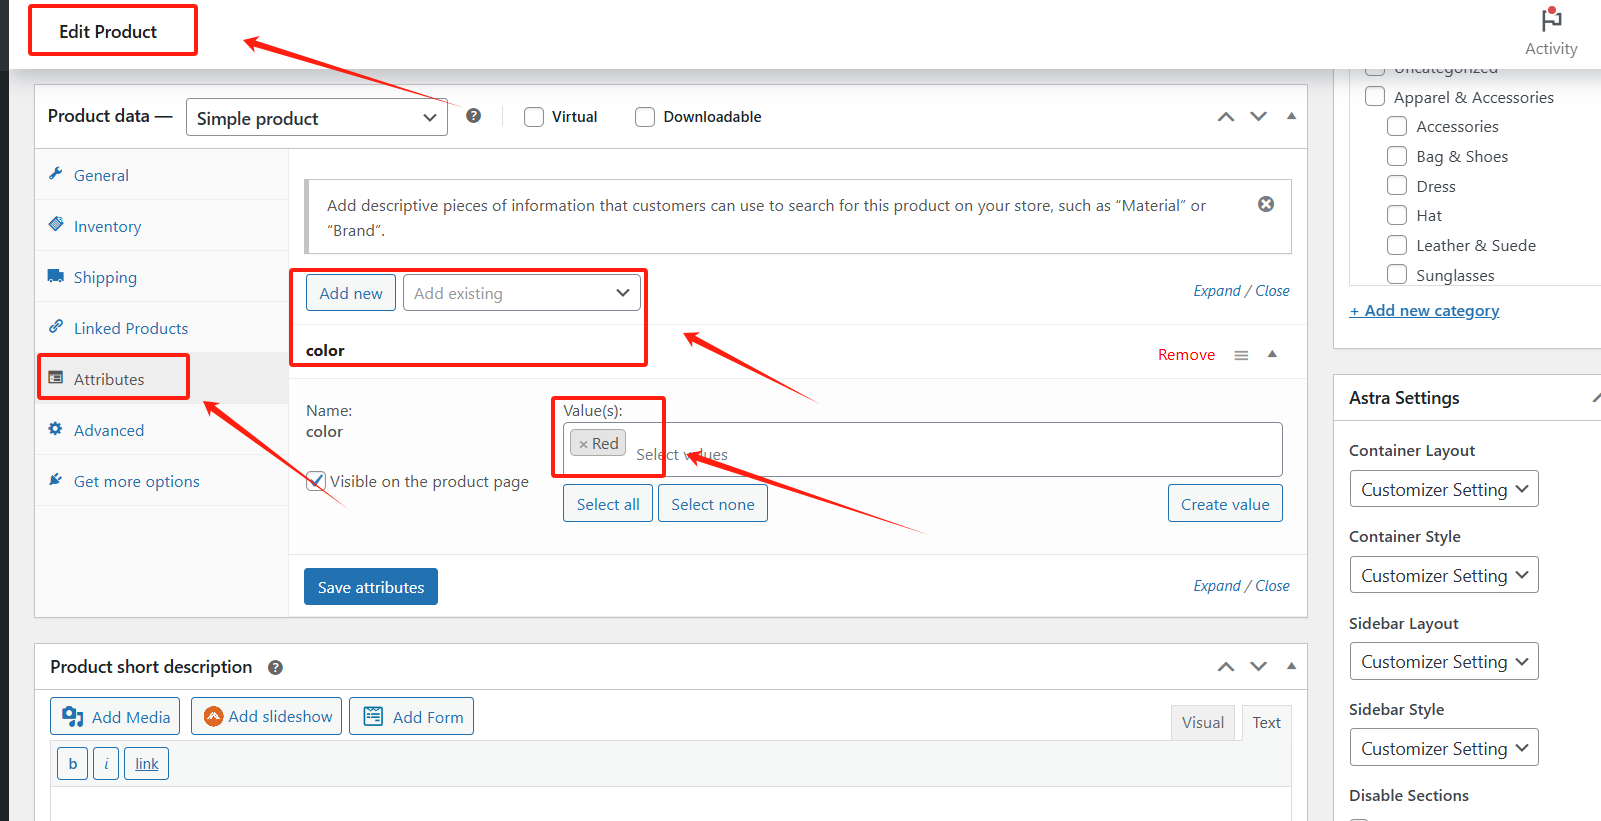
Task: Move Product short description panel up
Action: tap(1226, 667)
